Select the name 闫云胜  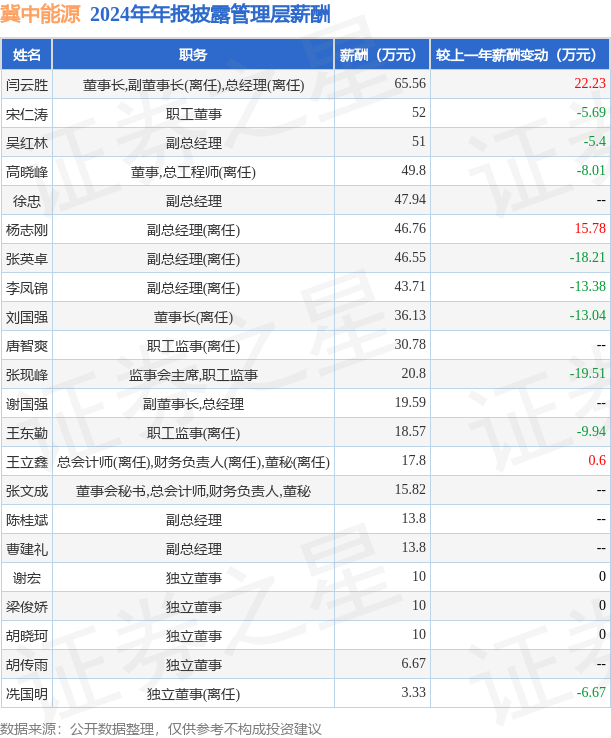[x=27, y=85]
